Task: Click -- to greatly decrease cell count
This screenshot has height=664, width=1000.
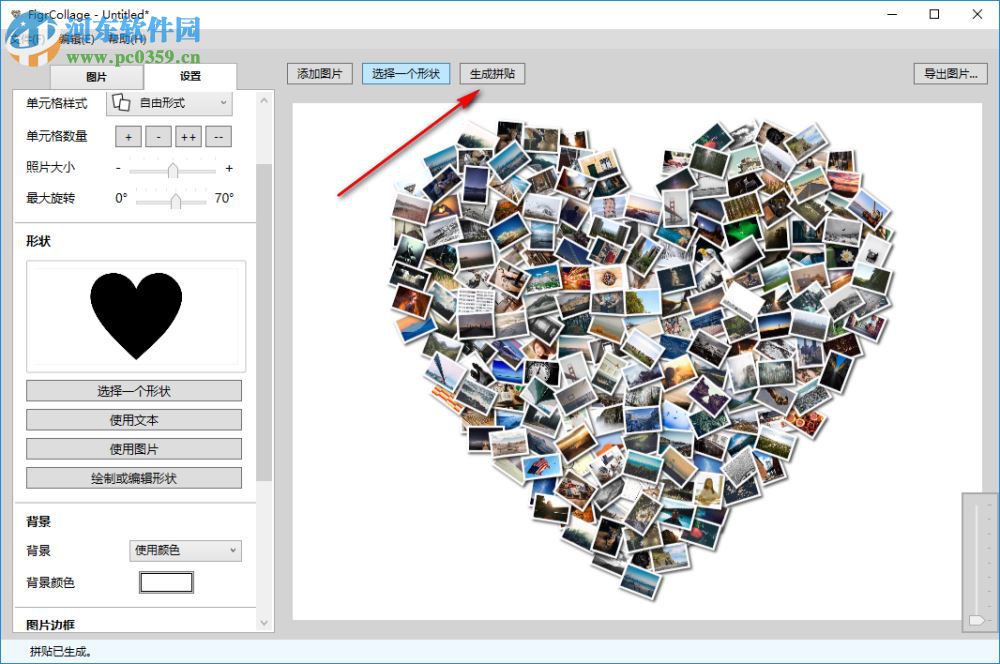Action: (x=218, y=136)
